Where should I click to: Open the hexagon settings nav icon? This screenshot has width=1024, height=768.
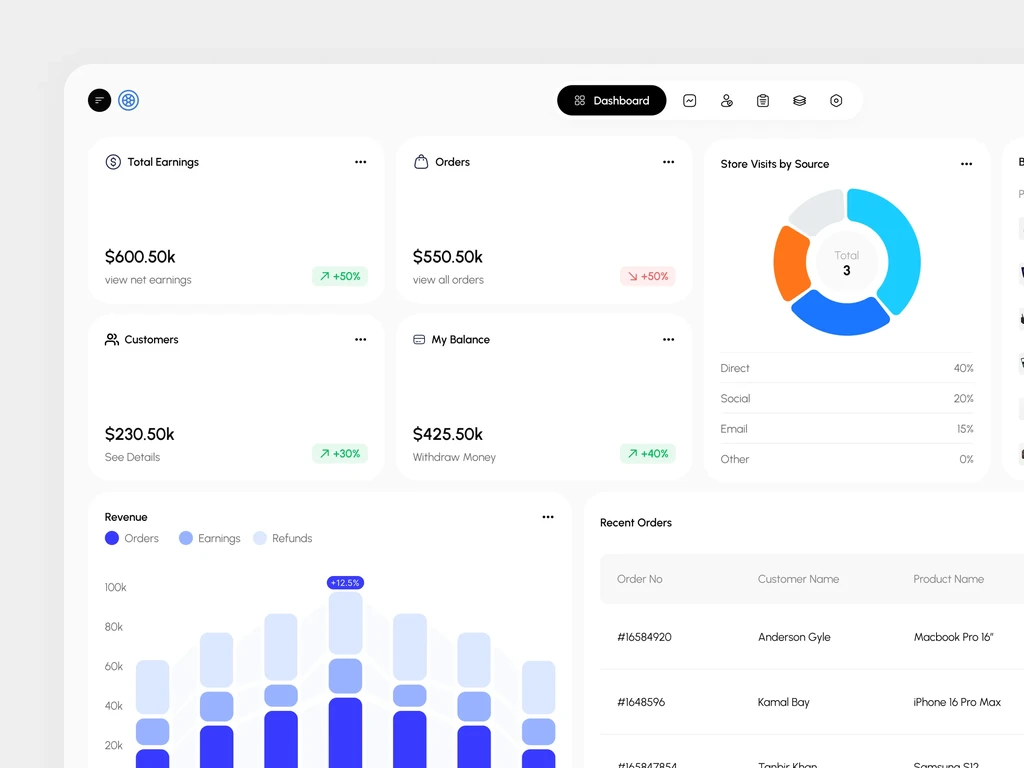(x=836, y=101)
